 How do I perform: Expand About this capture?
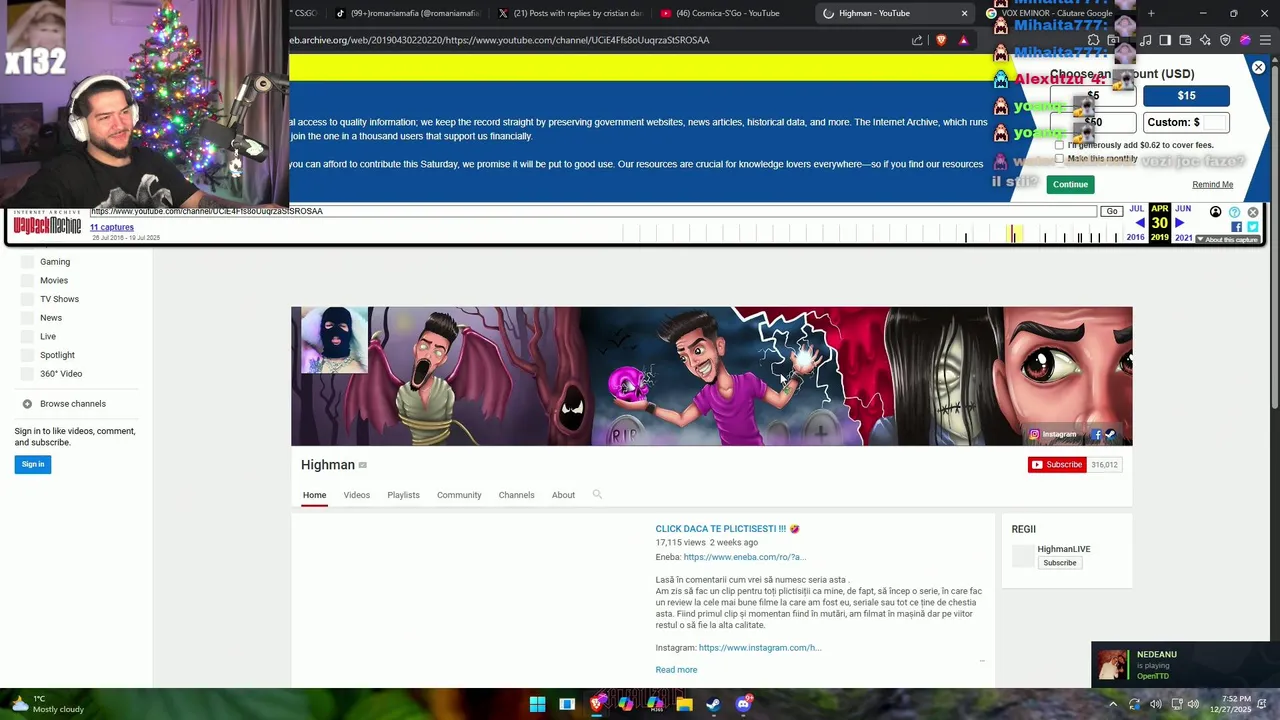[x=1227, y=240]
